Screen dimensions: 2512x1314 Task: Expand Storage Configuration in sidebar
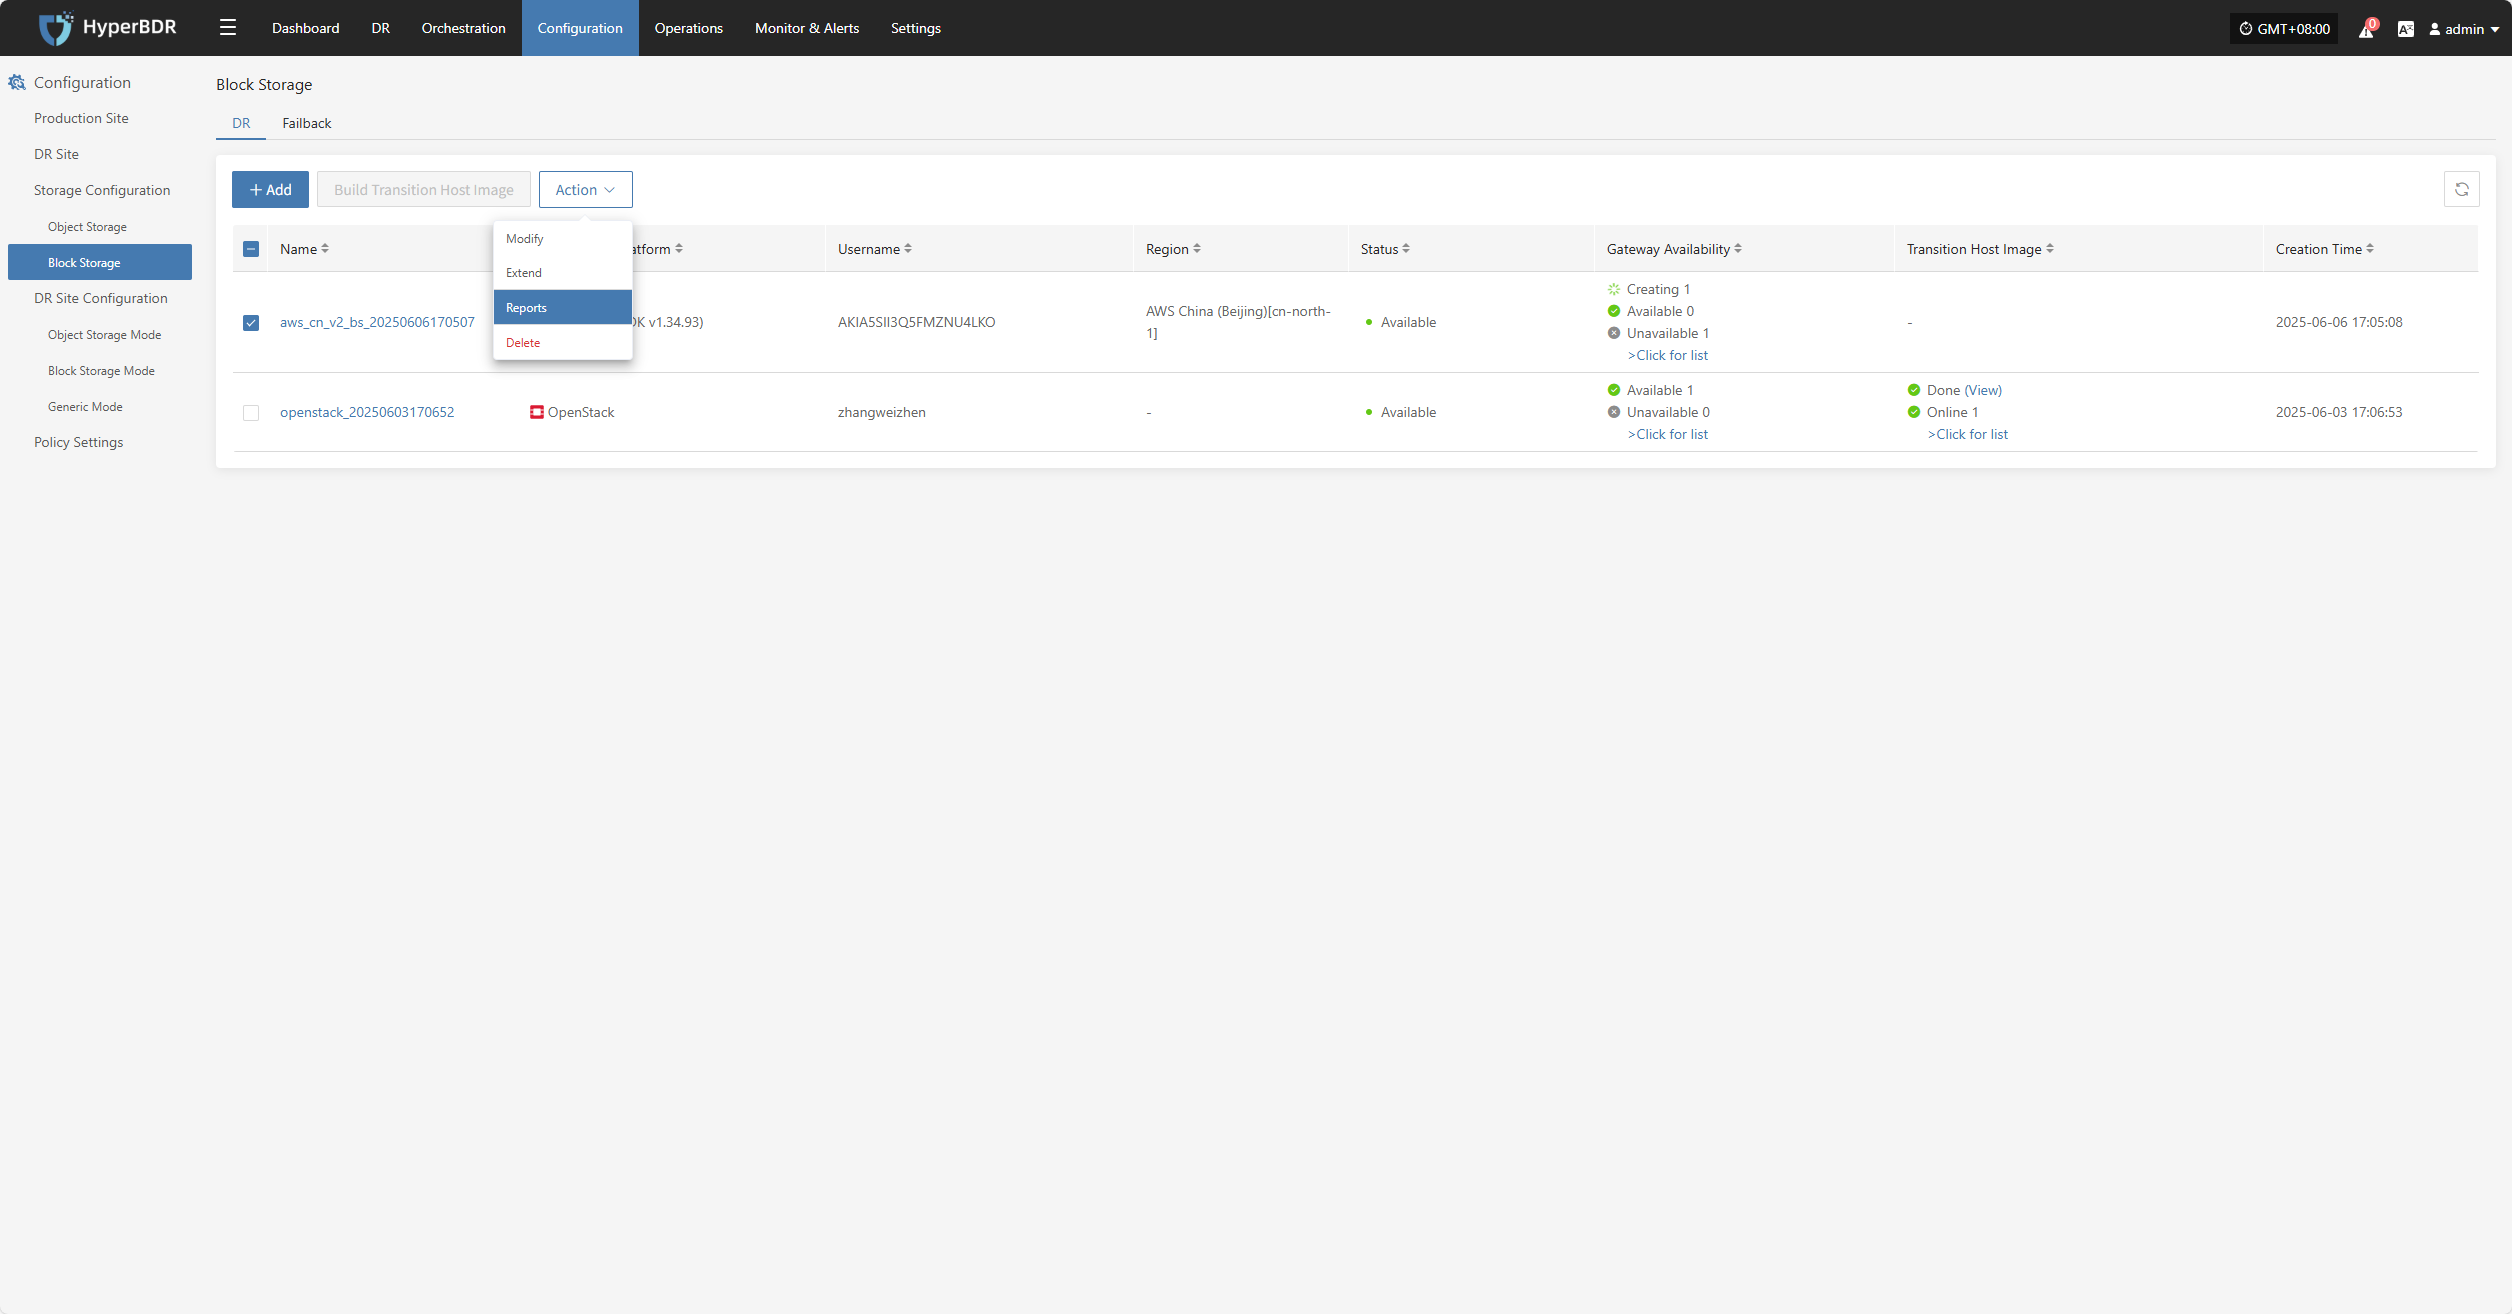(102, 190)
